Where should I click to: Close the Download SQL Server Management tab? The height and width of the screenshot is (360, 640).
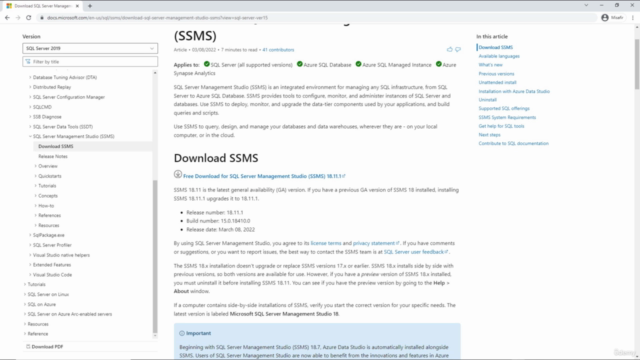pyautogui.click(x=77, y=6)
